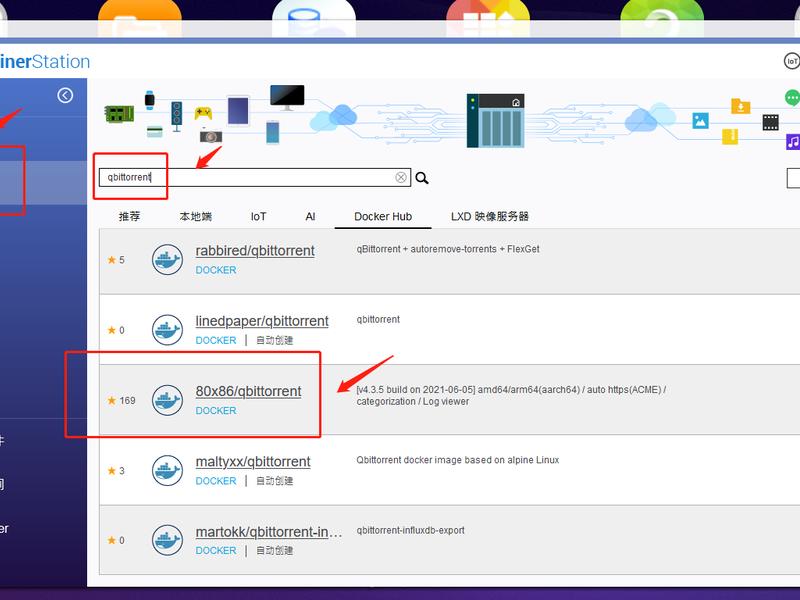
Task: Click the desktop monitor icon in the banner
Action: click(x=287, y=97)
